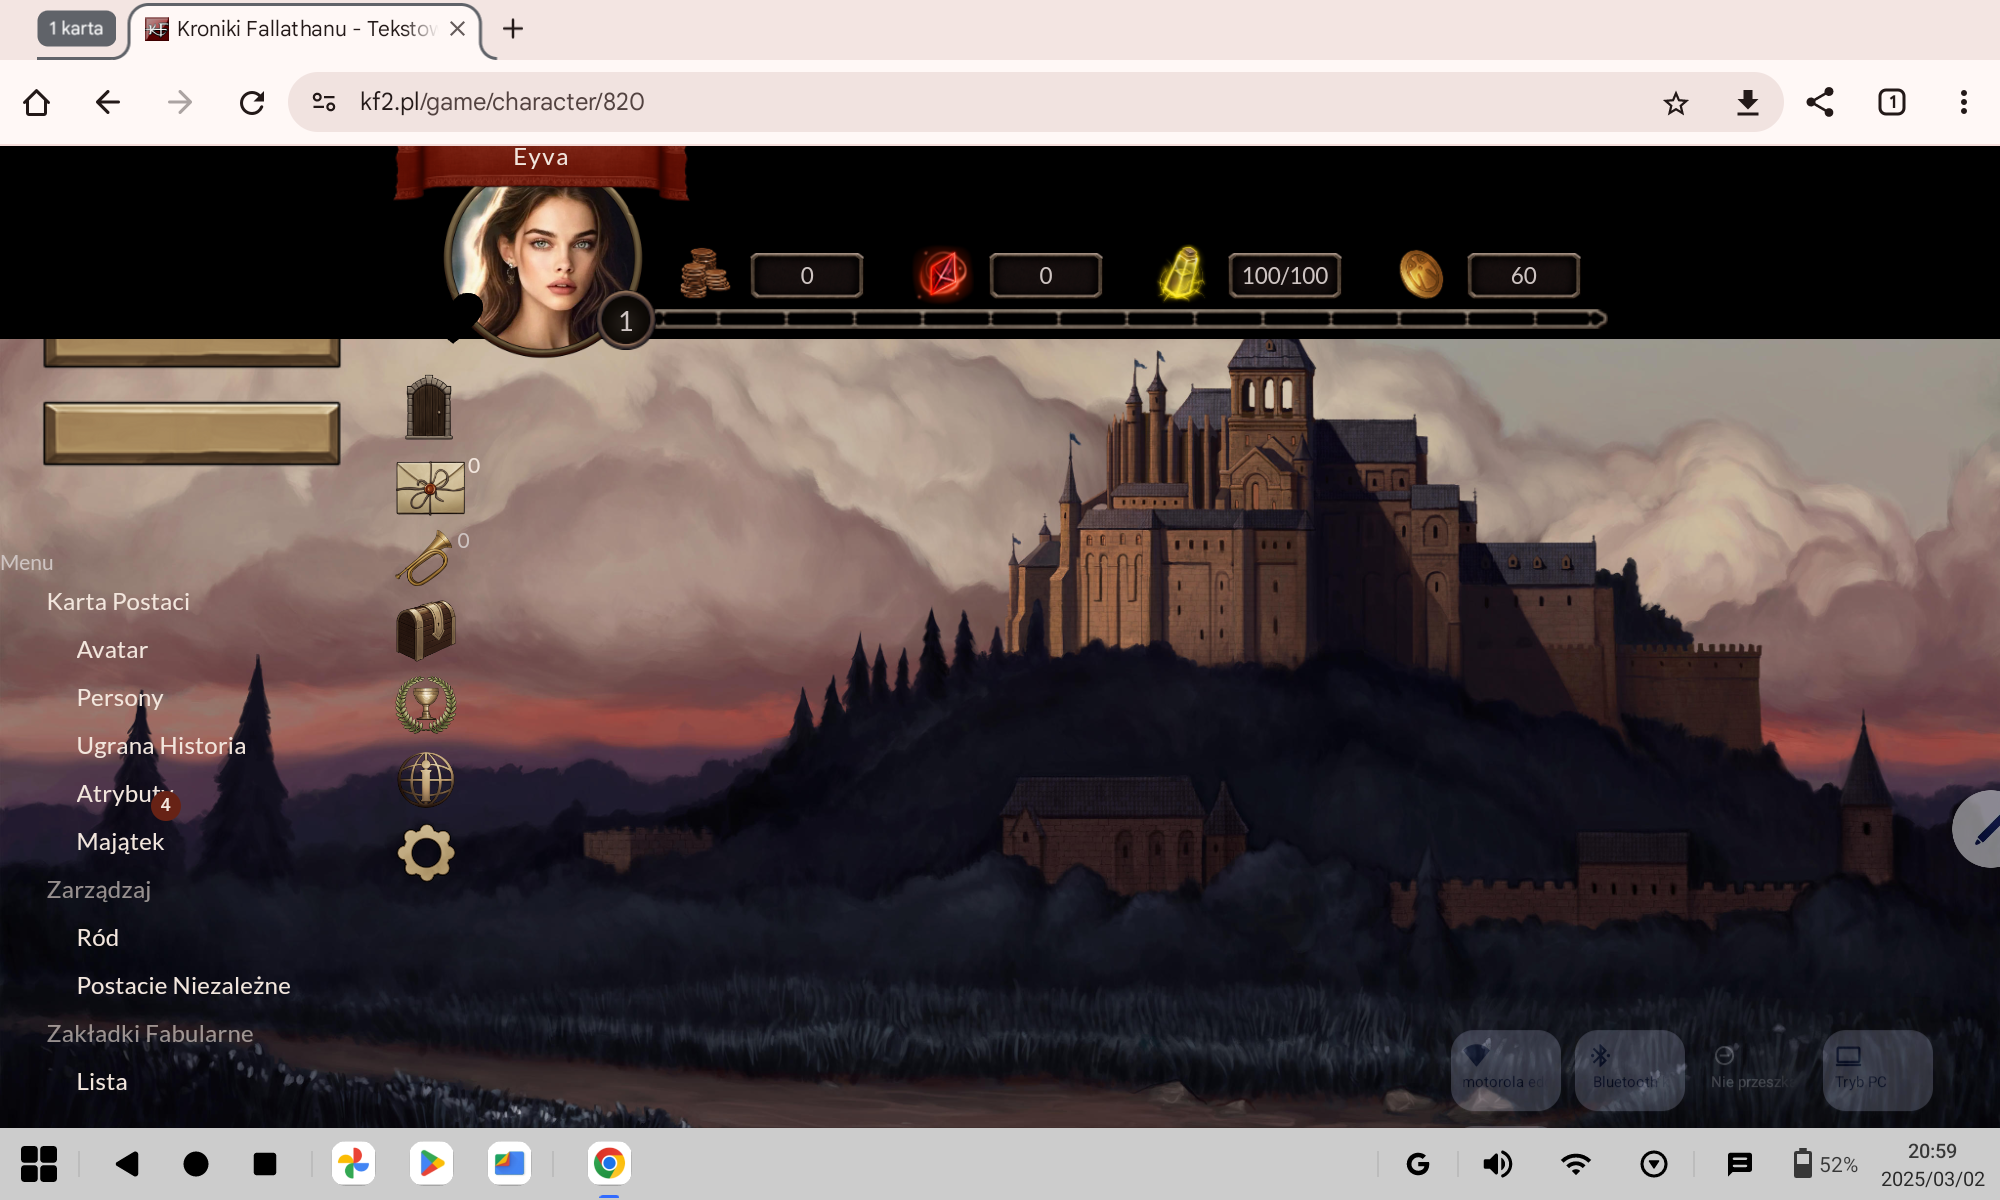
Task: Open the sealed letter messages icon
Action: point(430,488)
